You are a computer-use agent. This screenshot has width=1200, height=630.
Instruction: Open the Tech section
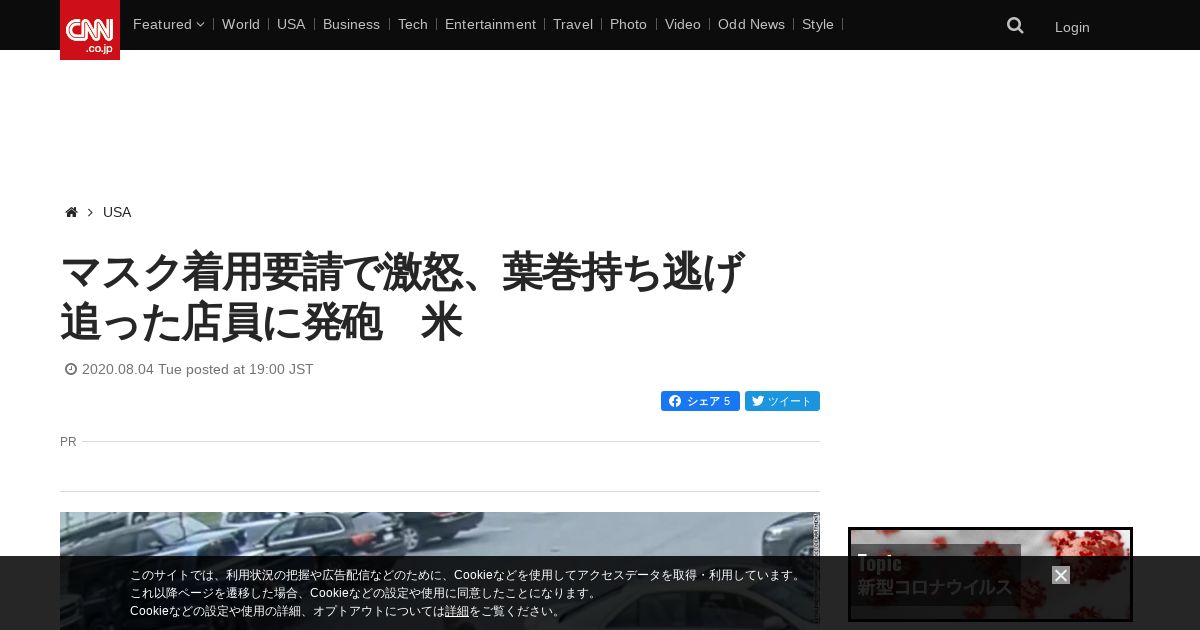(412, 24)
